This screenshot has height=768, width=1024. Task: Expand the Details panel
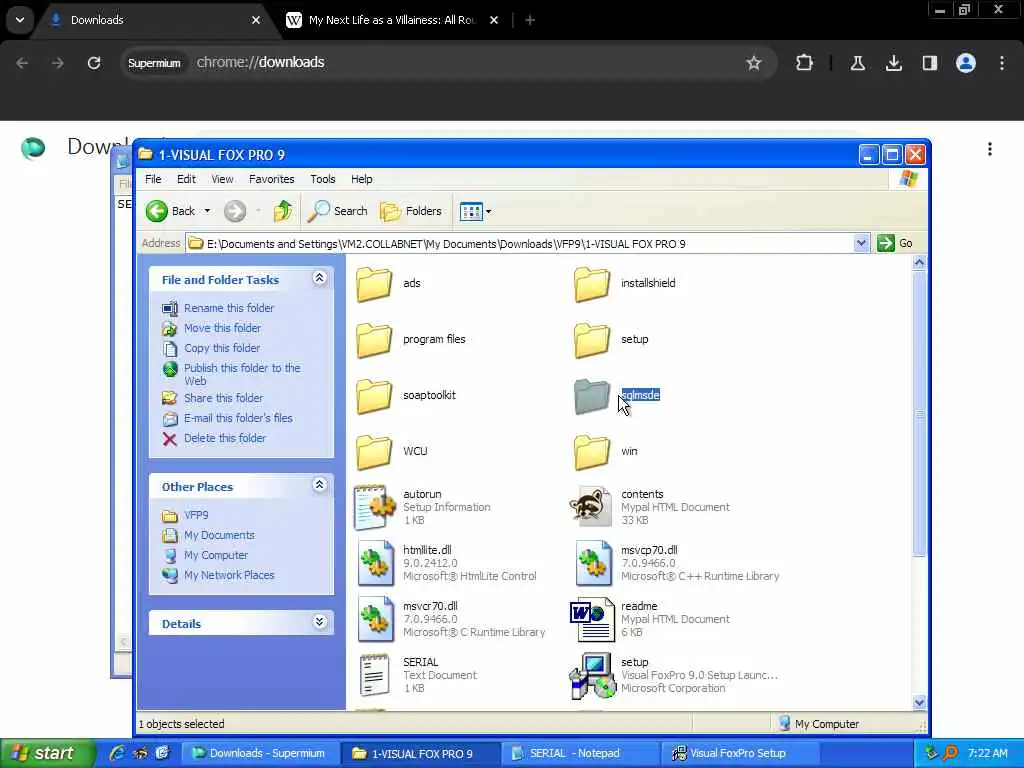[319, 622]
